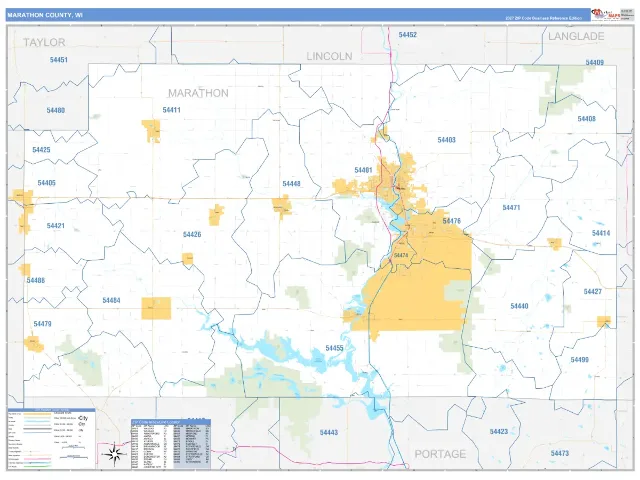This screenshot has width=640, height=480.
Task: Select ZIP code 54411 label
Action: click(171, 110)
